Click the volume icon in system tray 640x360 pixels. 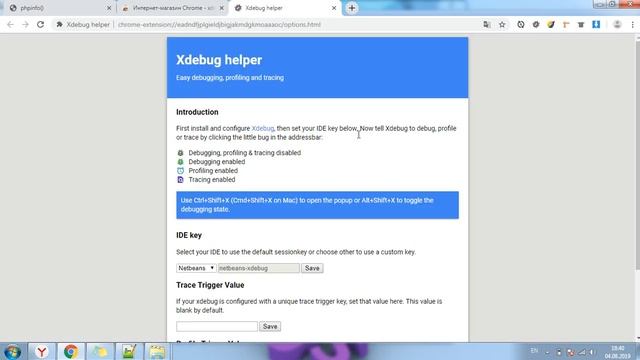pos(593,352)
